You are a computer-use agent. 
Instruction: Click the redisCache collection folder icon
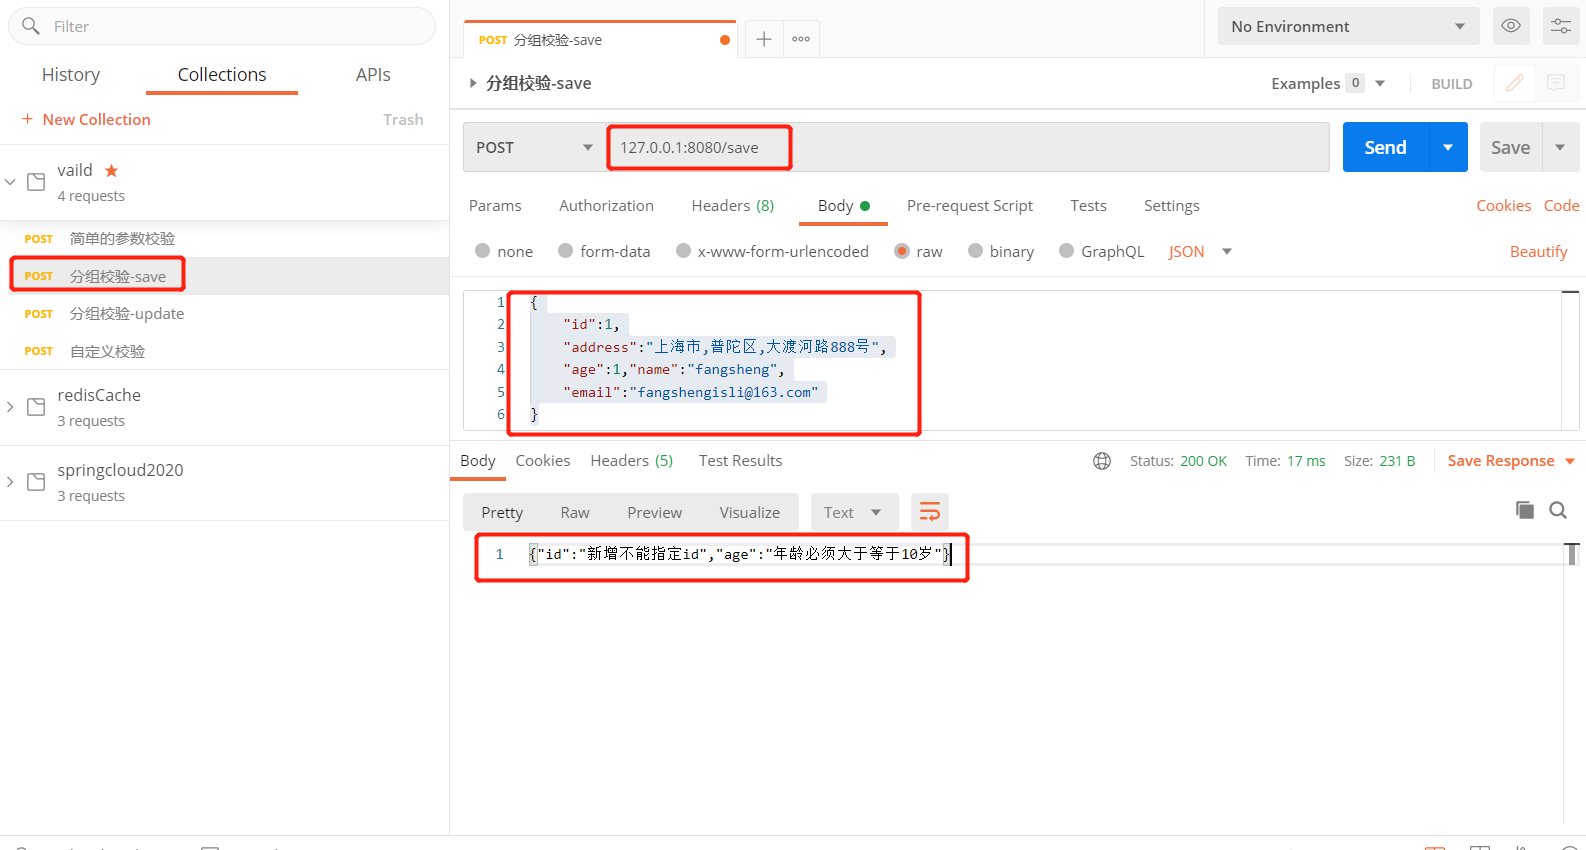[x=36, y=407]
